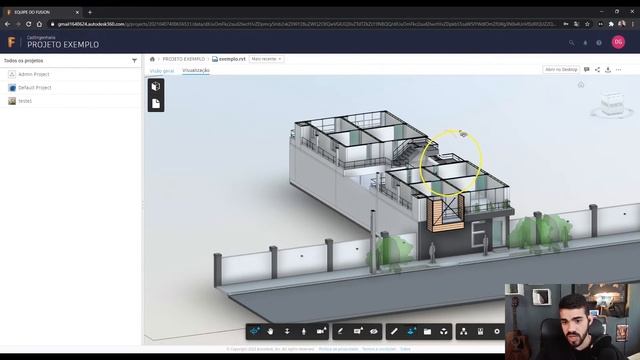
Task: Click the browser forward arrow
Action: (18, 24)
